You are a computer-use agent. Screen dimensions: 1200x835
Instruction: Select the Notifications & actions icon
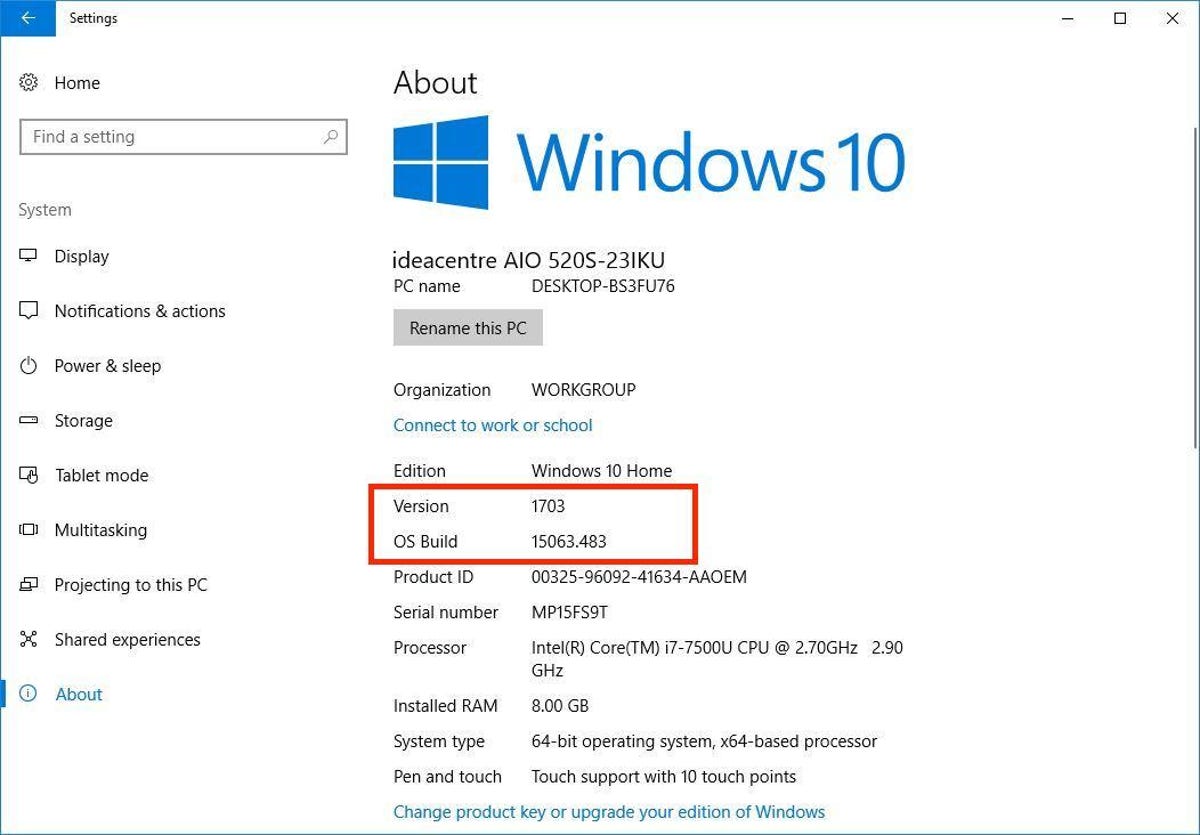30,311
